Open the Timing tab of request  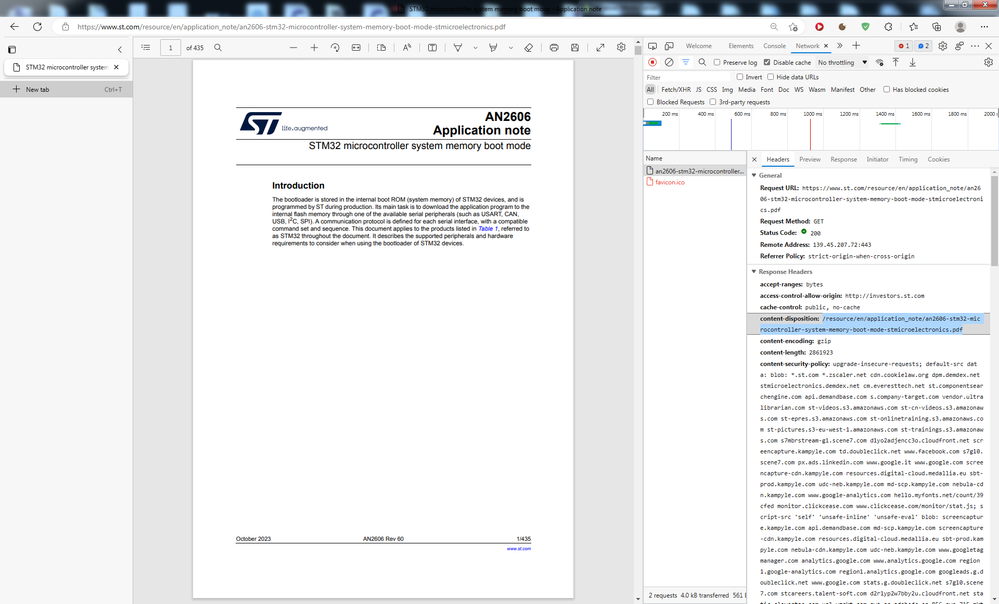coord(908,159)
